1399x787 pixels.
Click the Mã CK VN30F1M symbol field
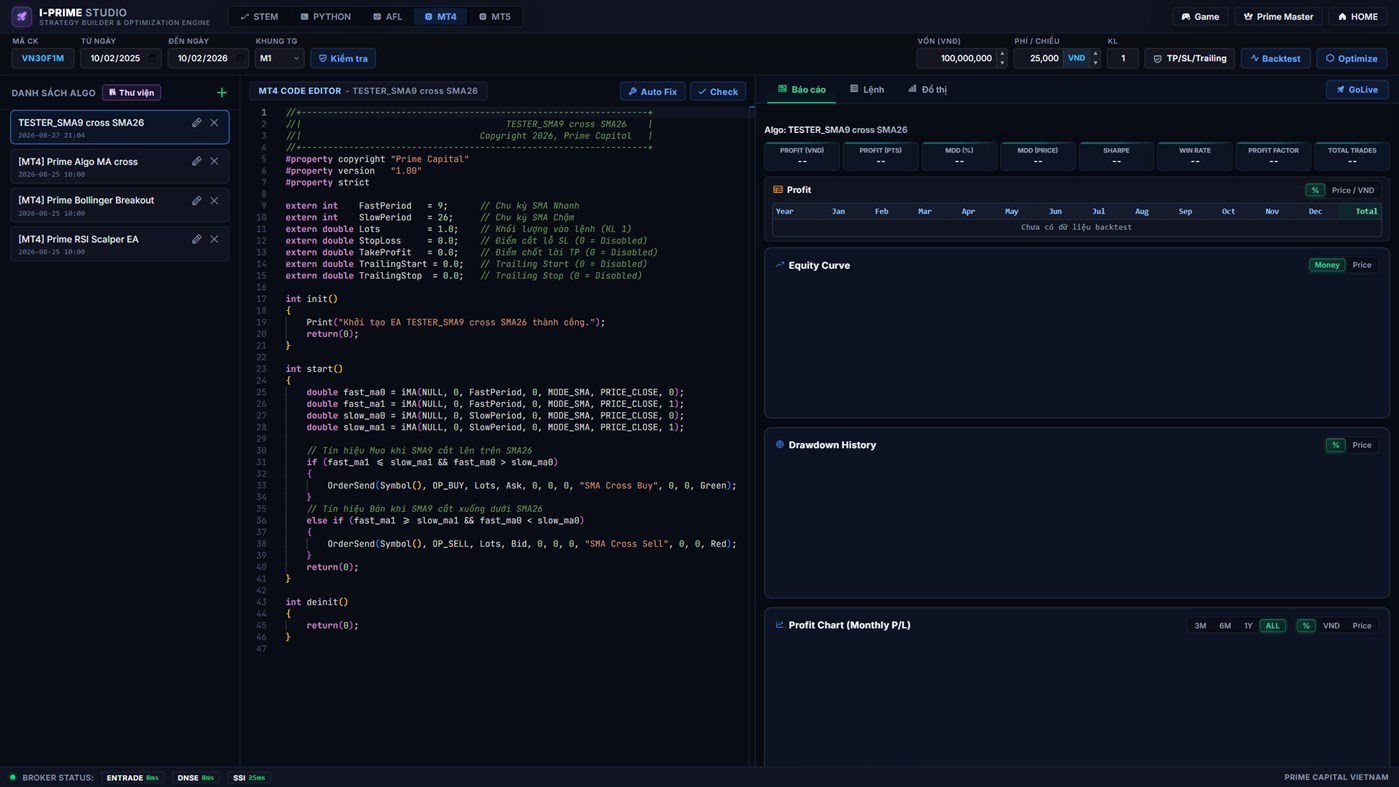tap(43, 58)
